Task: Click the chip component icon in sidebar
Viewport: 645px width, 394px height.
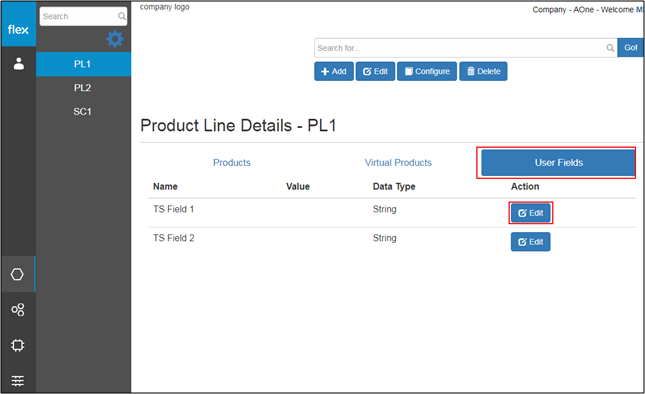Action: point(18,345)
